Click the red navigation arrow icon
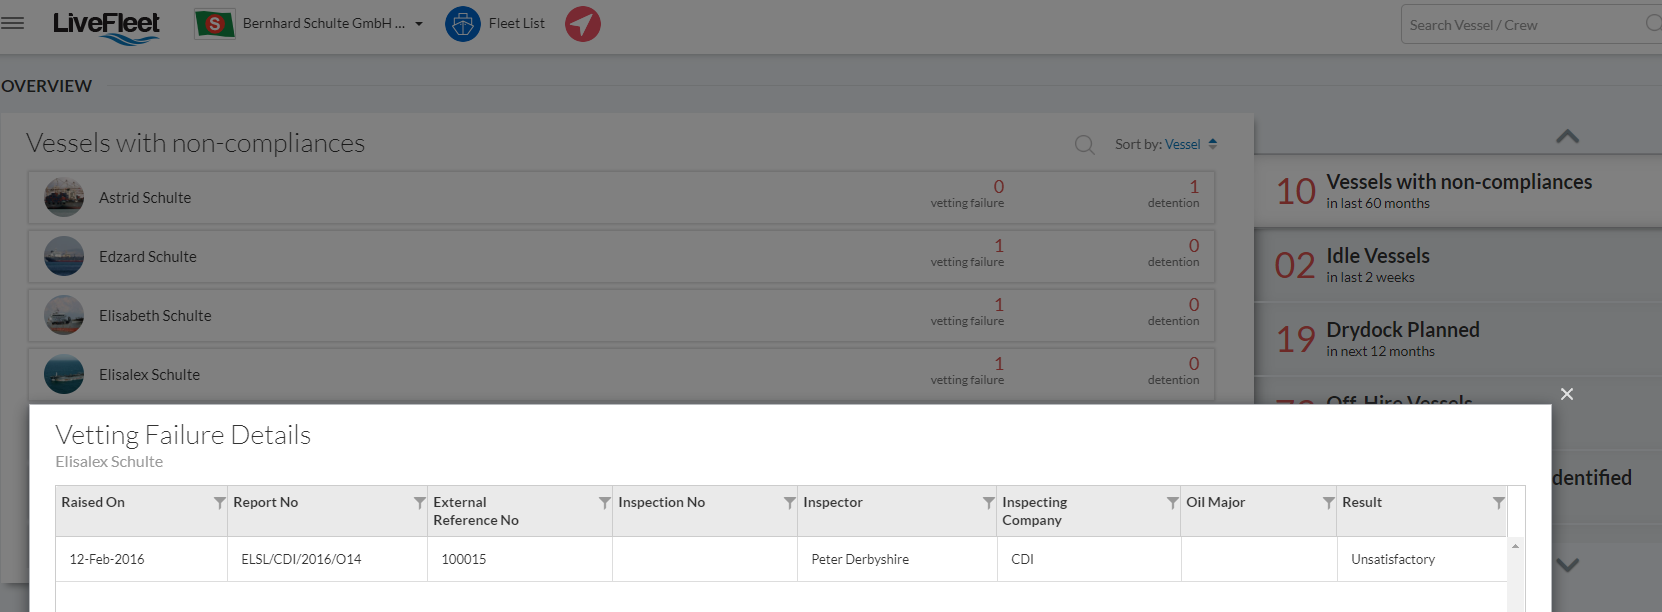Screen dimensions: 1662x612 (x=583, y=23)
